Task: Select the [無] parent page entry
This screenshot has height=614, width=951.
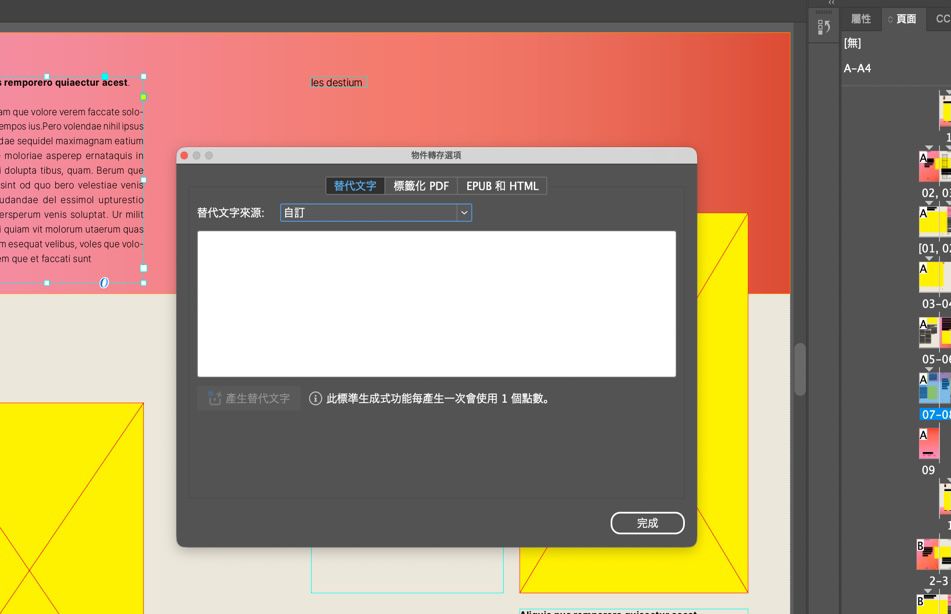Action: coord(852,43)
